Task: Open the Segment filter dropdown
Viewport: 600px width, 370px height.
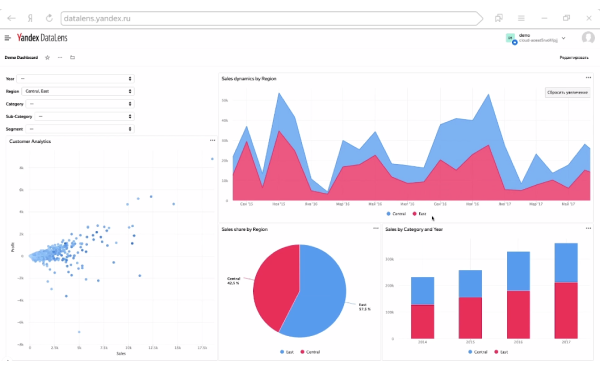Action: [x=80, y=129]
